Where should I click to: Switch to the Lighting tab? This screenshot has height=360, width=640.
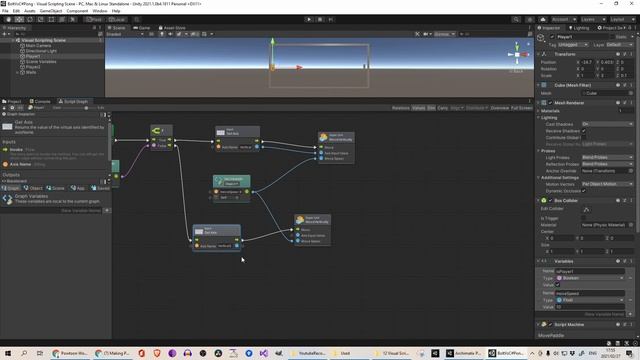[579, 28]
